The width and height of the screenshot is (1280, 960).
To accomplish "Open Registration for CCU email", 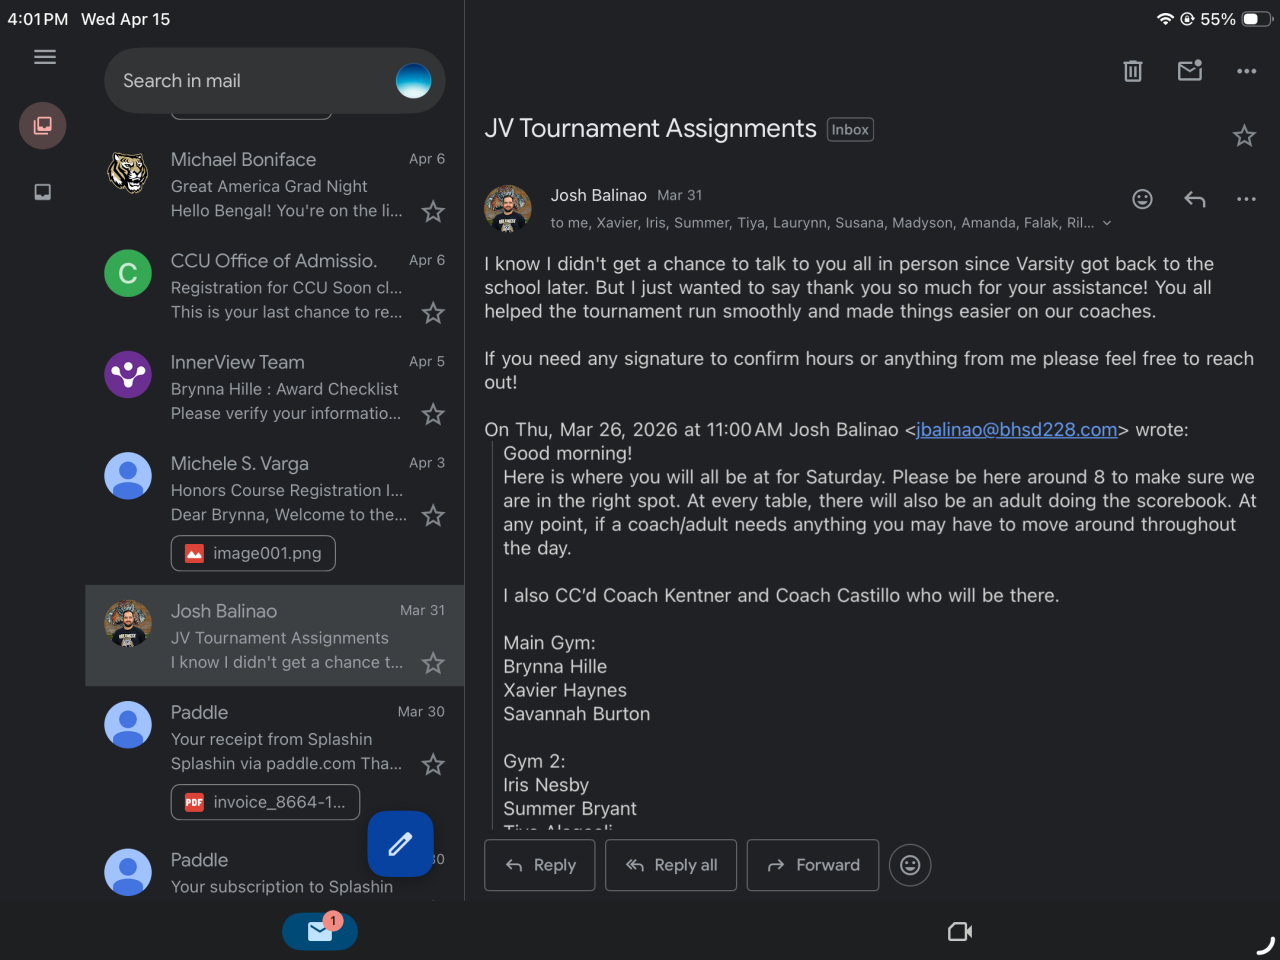I will [275, 286].
